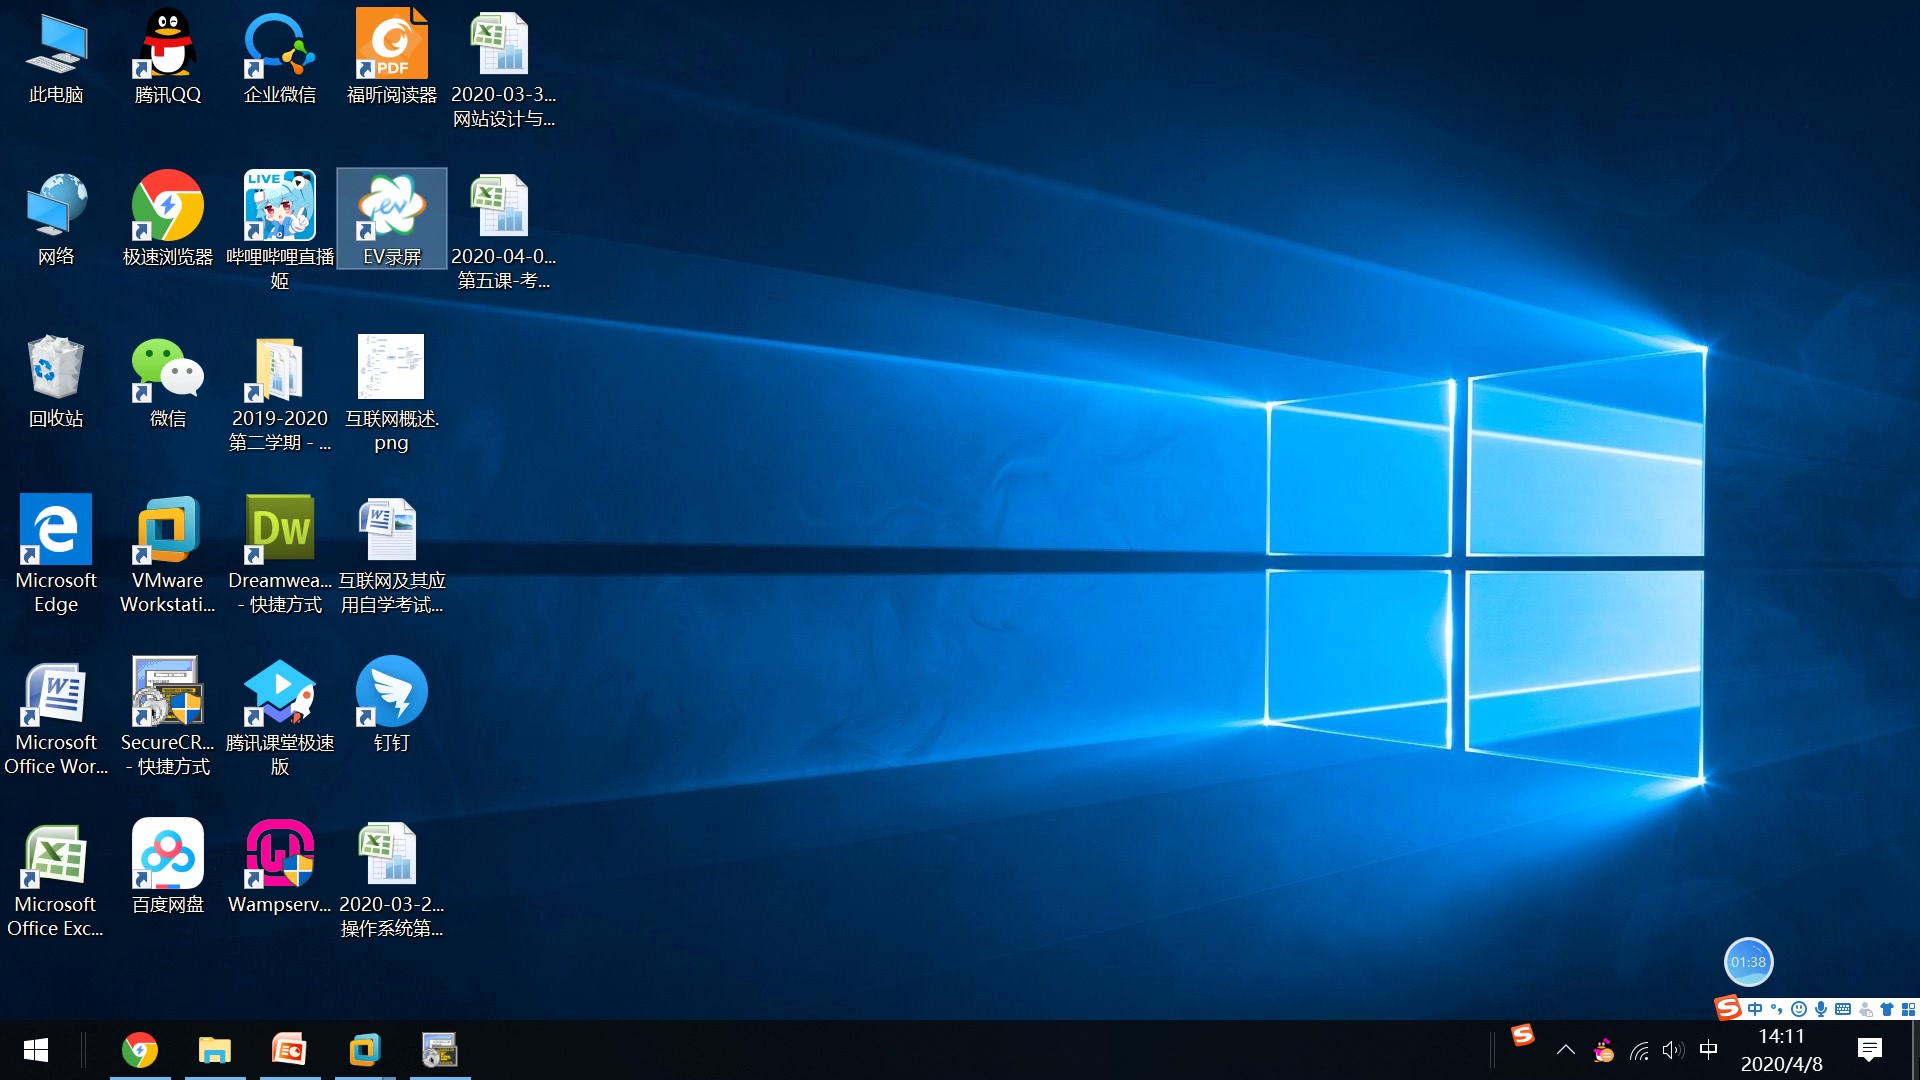The height and width of the screenshot is (1080, 1920).
Task: Select the 福昕阅读器 PDF reader shortcut
Action: click(392, 58)
